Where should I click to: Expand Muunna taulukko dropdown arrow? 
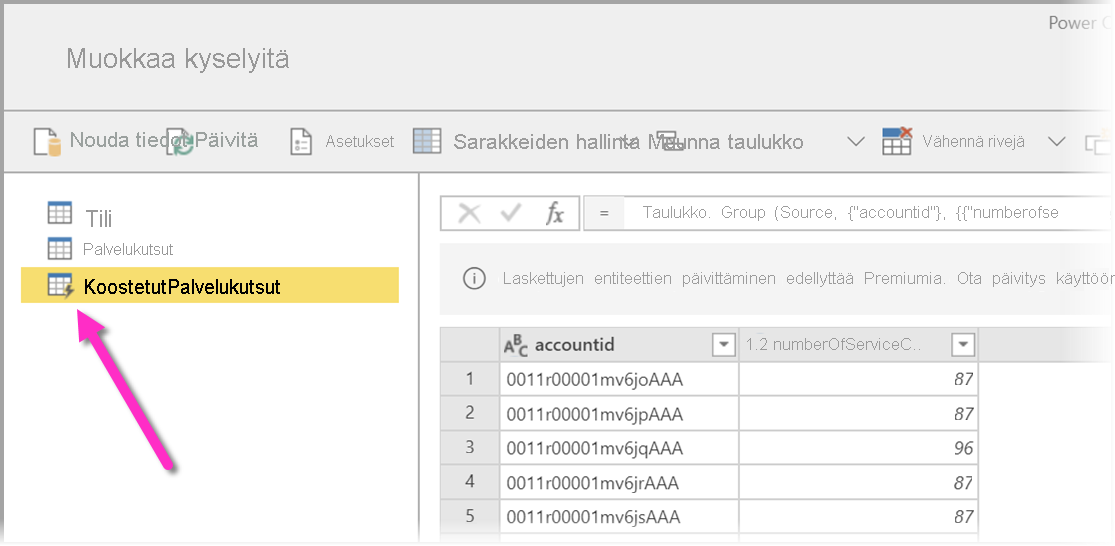pyautogui.click(x=856, y=141)
